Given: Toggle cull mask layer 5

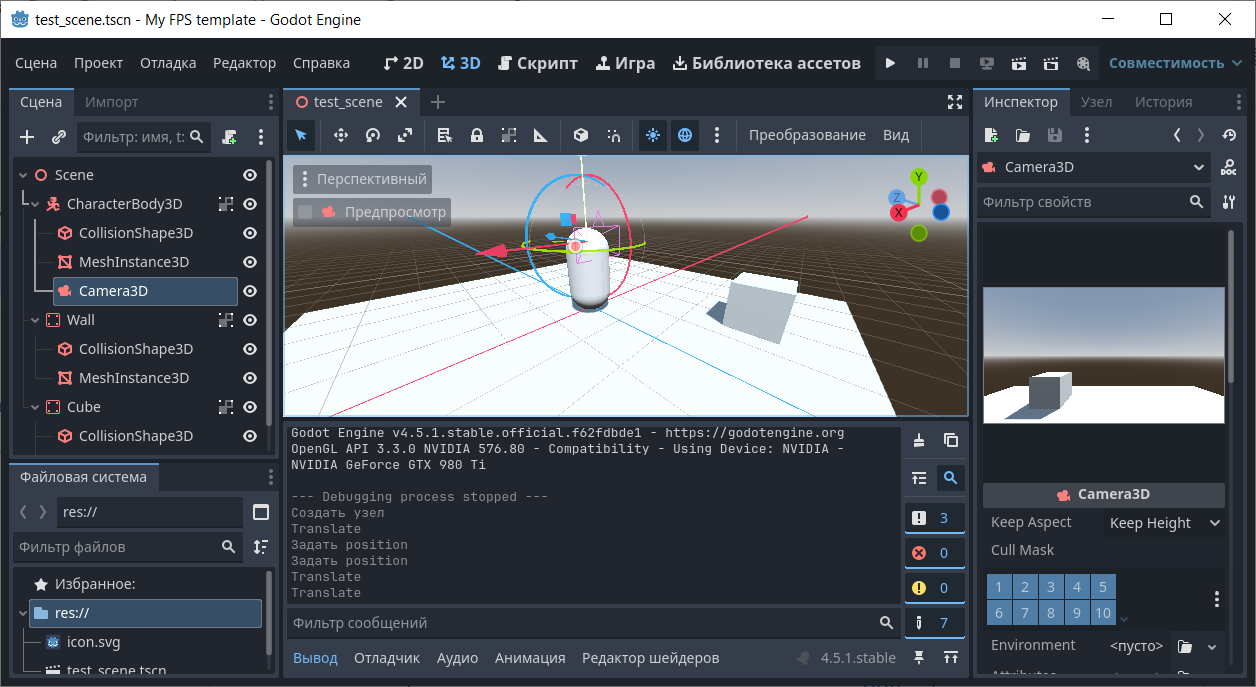Looking at the screenshot, I should click(x=1102, y=587).
